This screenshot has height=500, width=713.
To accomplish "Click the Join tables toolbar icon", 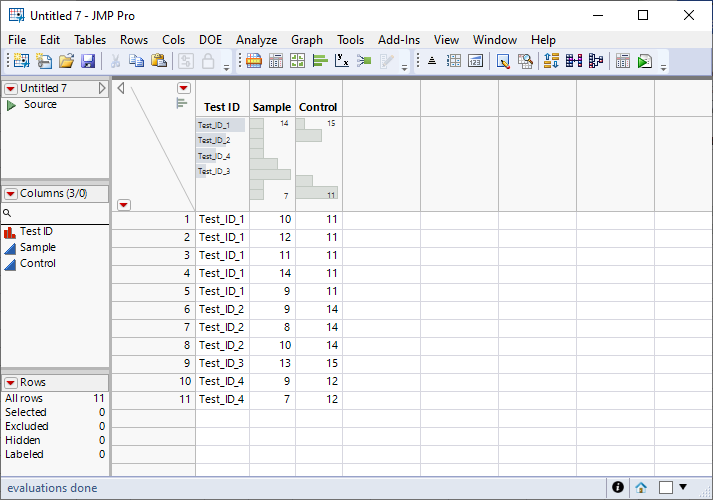I will pyautogui.click(x=574, y=60).
